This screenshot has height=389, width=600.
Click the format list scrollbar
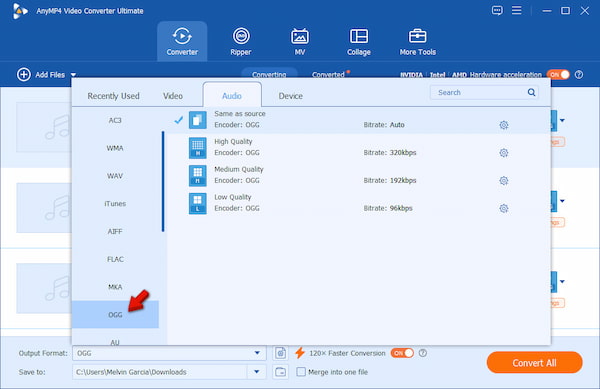coord(163,181)
